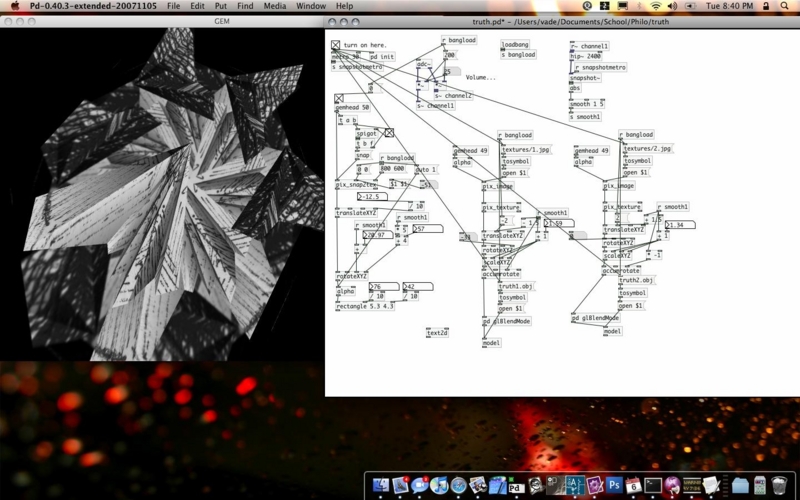Toggle the 'turn on here.' checkbox
This screenshot has height=500, width=800.
tap(335, 45)
